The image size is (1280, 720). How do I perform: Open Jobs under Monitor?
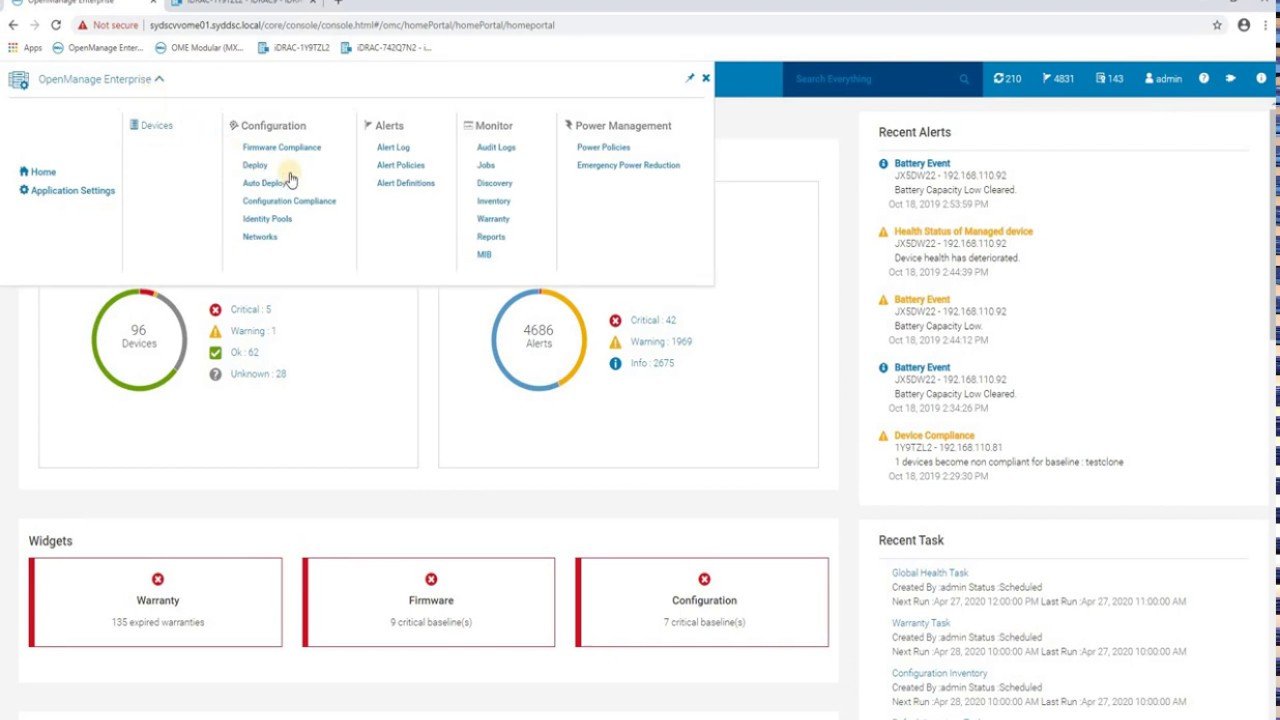click(485, 165)
